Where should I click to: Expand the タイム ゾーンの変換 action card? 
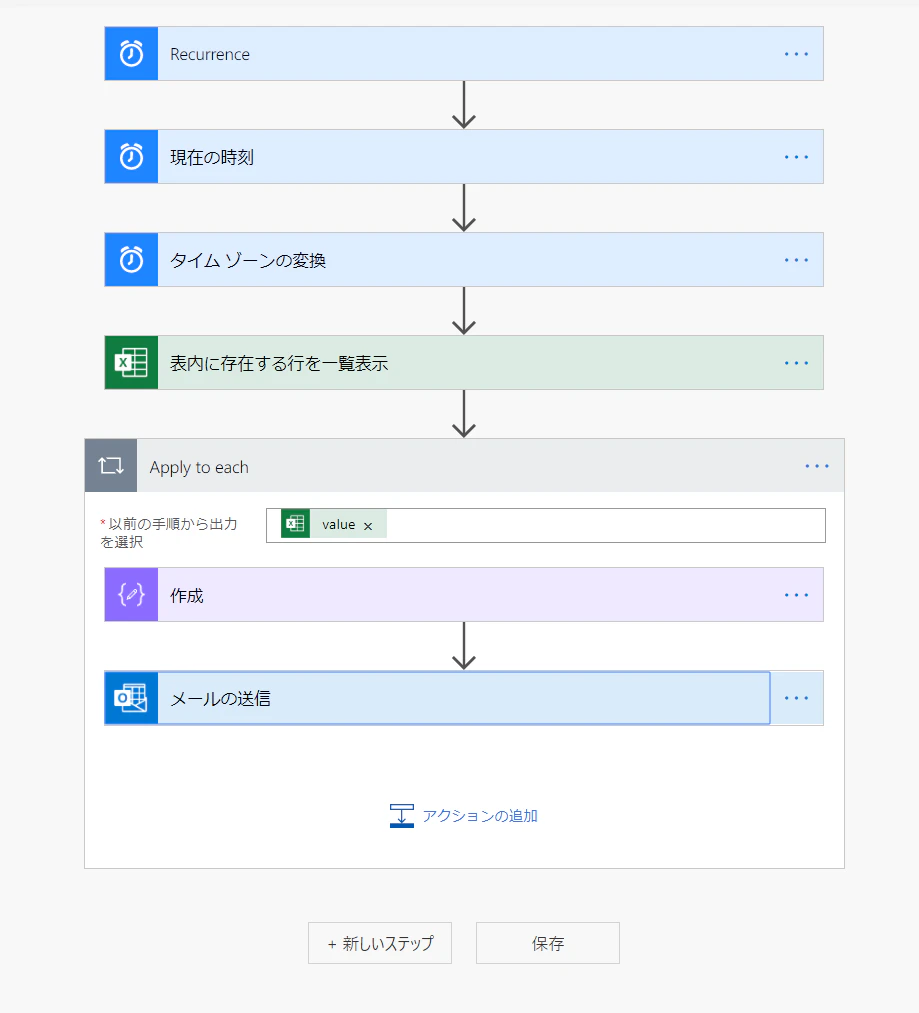[464, 260]
